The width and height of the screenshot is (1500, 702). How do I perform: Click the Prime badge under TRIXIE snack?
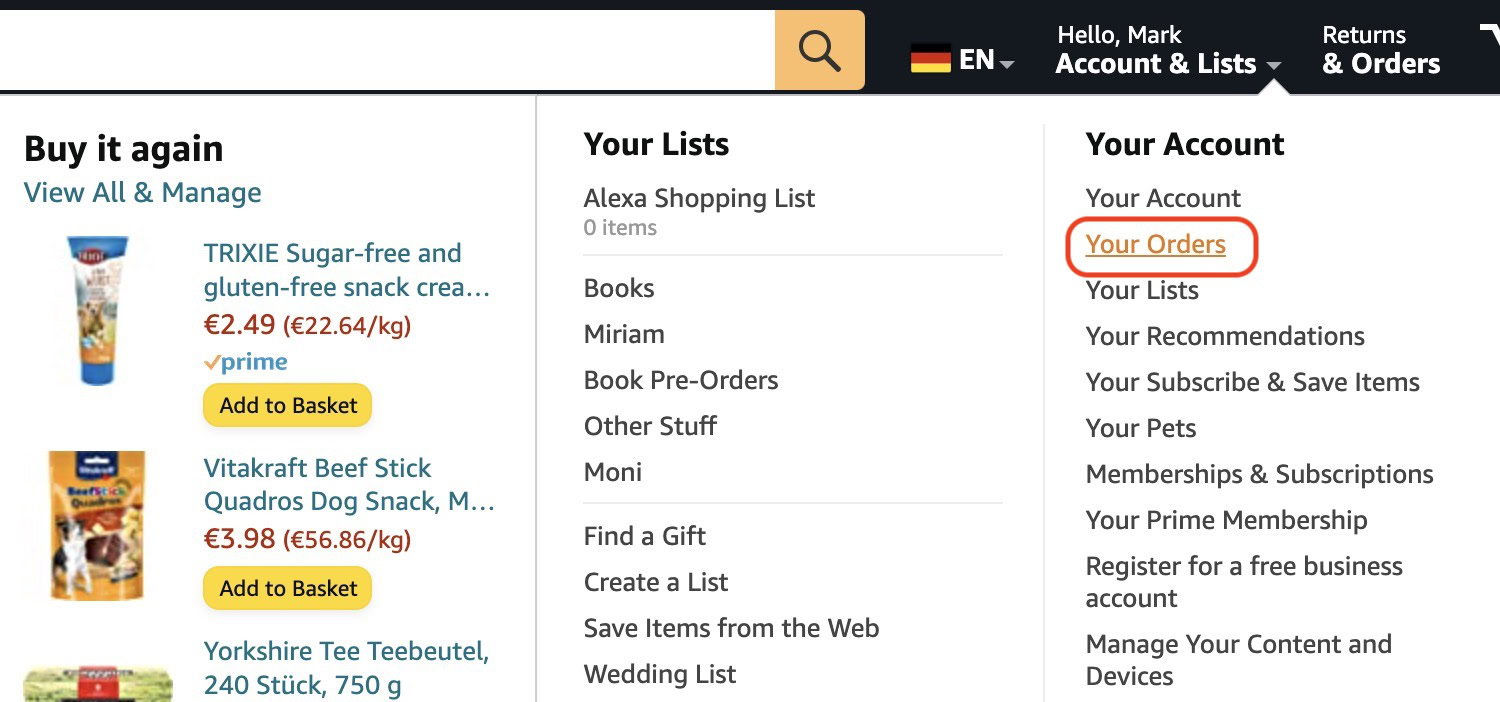(245, 362)
